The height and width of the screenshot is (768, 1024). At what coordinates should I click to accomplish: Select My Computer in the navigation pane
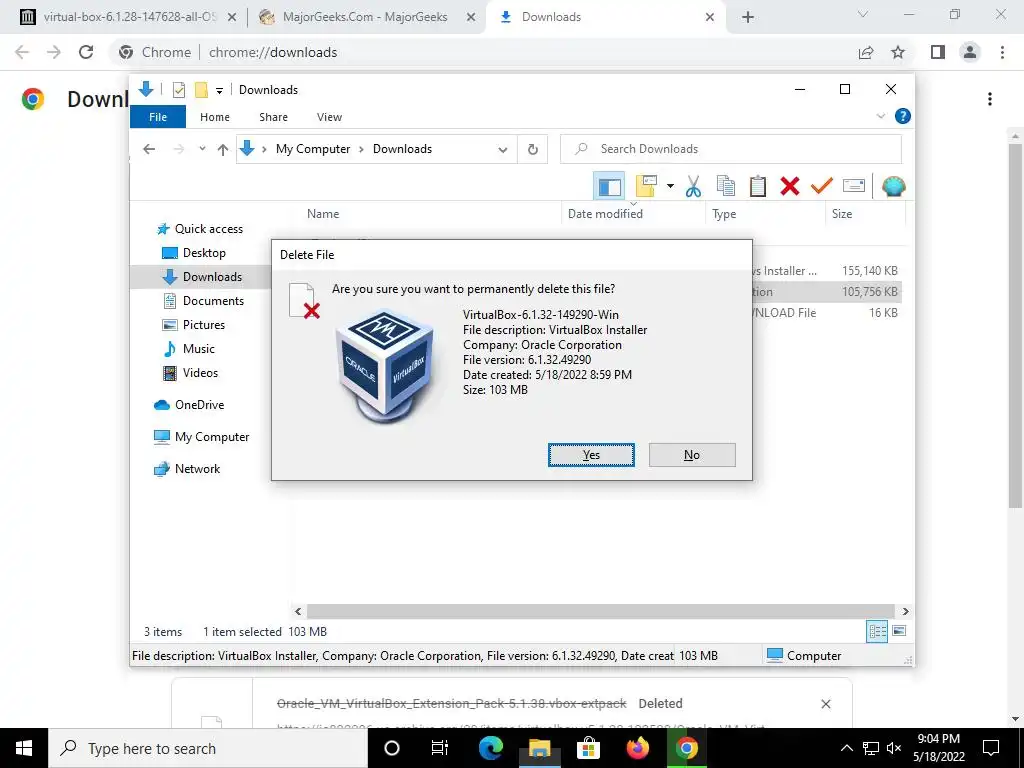point(202,437)
